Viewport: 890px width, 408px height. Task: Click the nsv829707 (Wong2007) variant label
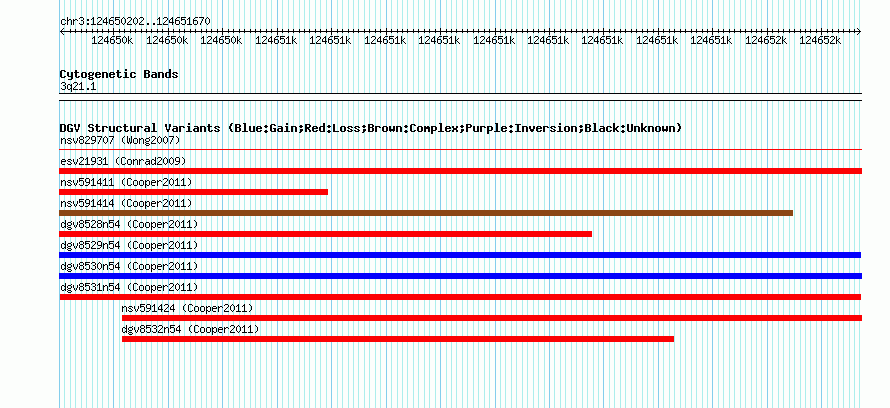coord(120,140)
